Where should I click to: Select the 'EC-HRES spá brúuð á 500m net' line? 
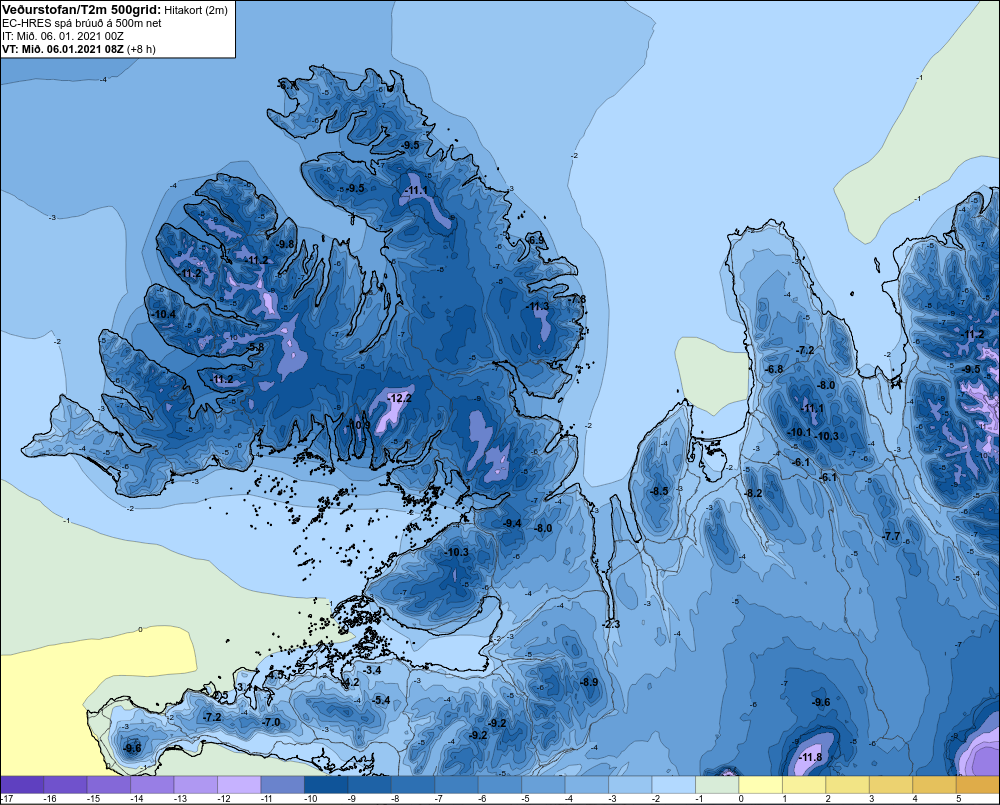(x=82, y=23)
